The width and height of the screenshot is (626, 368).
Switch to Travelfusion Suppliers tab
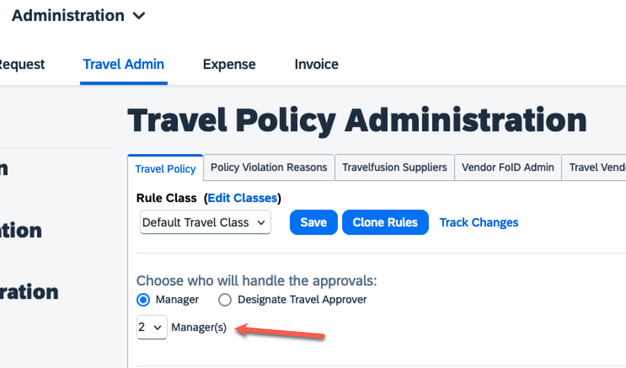click(394, 167)
